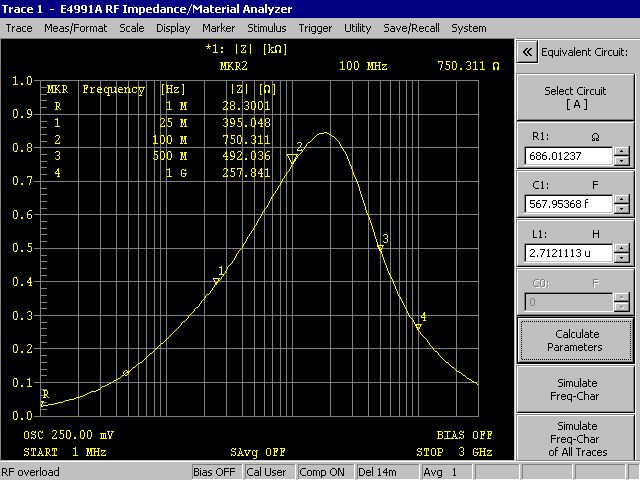This screenshot has height=480, width=640.
Task: Increase L1 value with up arrow
Action: point(622,249)
